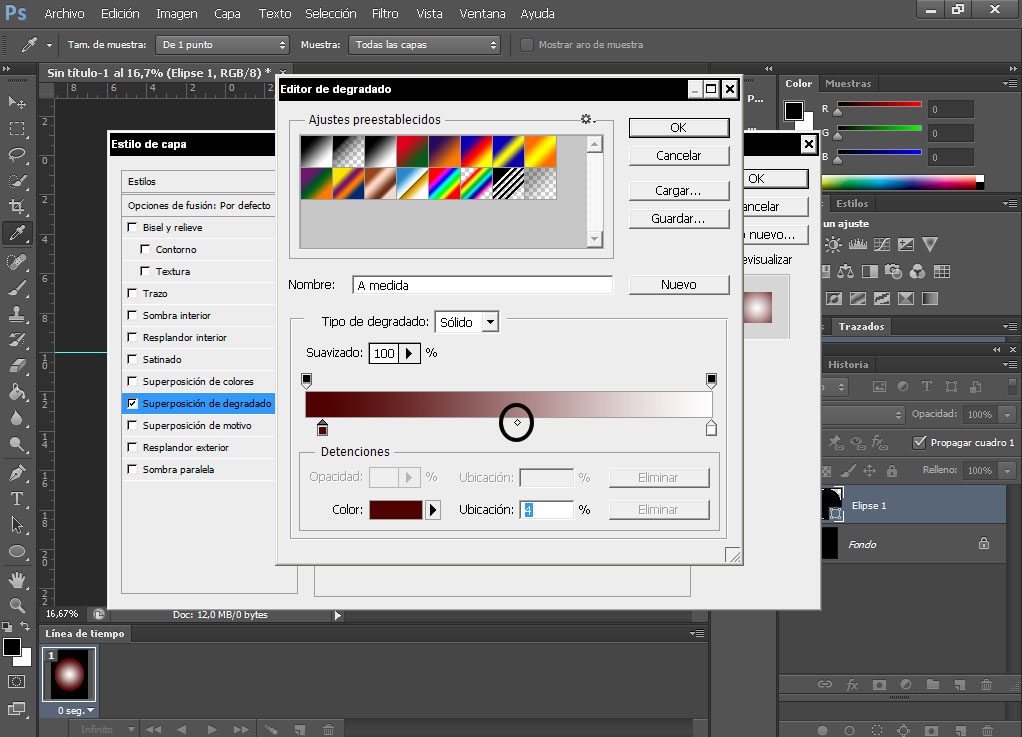Click the gear icon for gradient presets
The height and width of the screenshot is (737, 1022).
pos(587,119)
